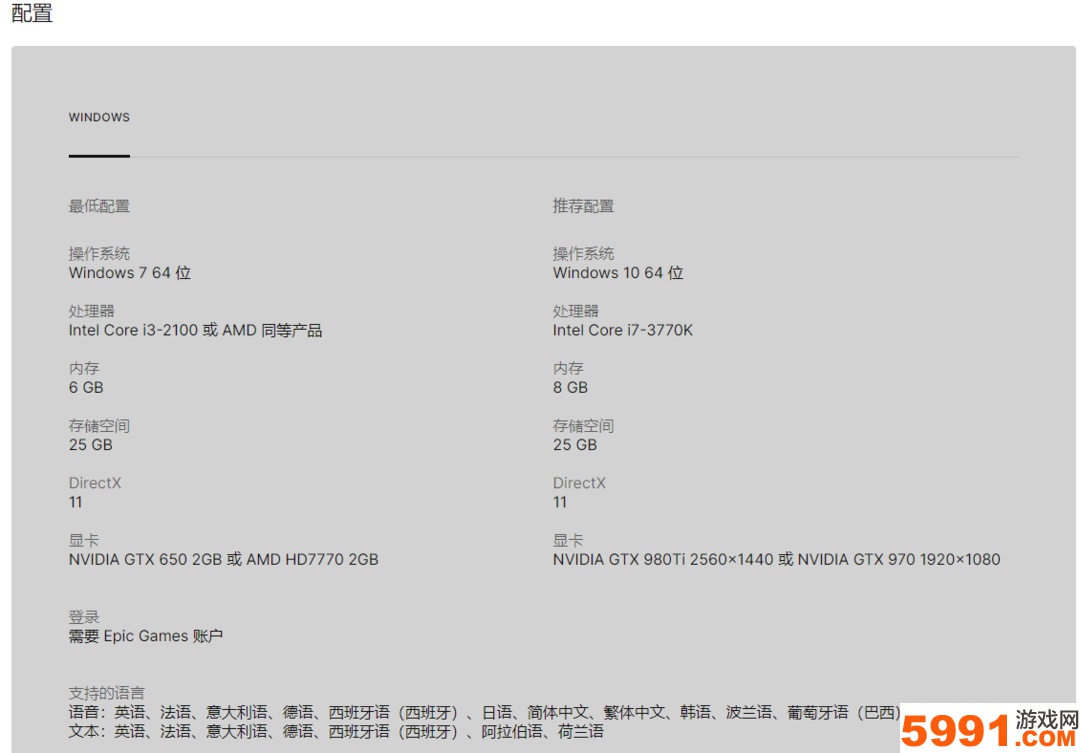
Task: Click the underline indicator below WINDOWS tab
Action: click(98, 156)
